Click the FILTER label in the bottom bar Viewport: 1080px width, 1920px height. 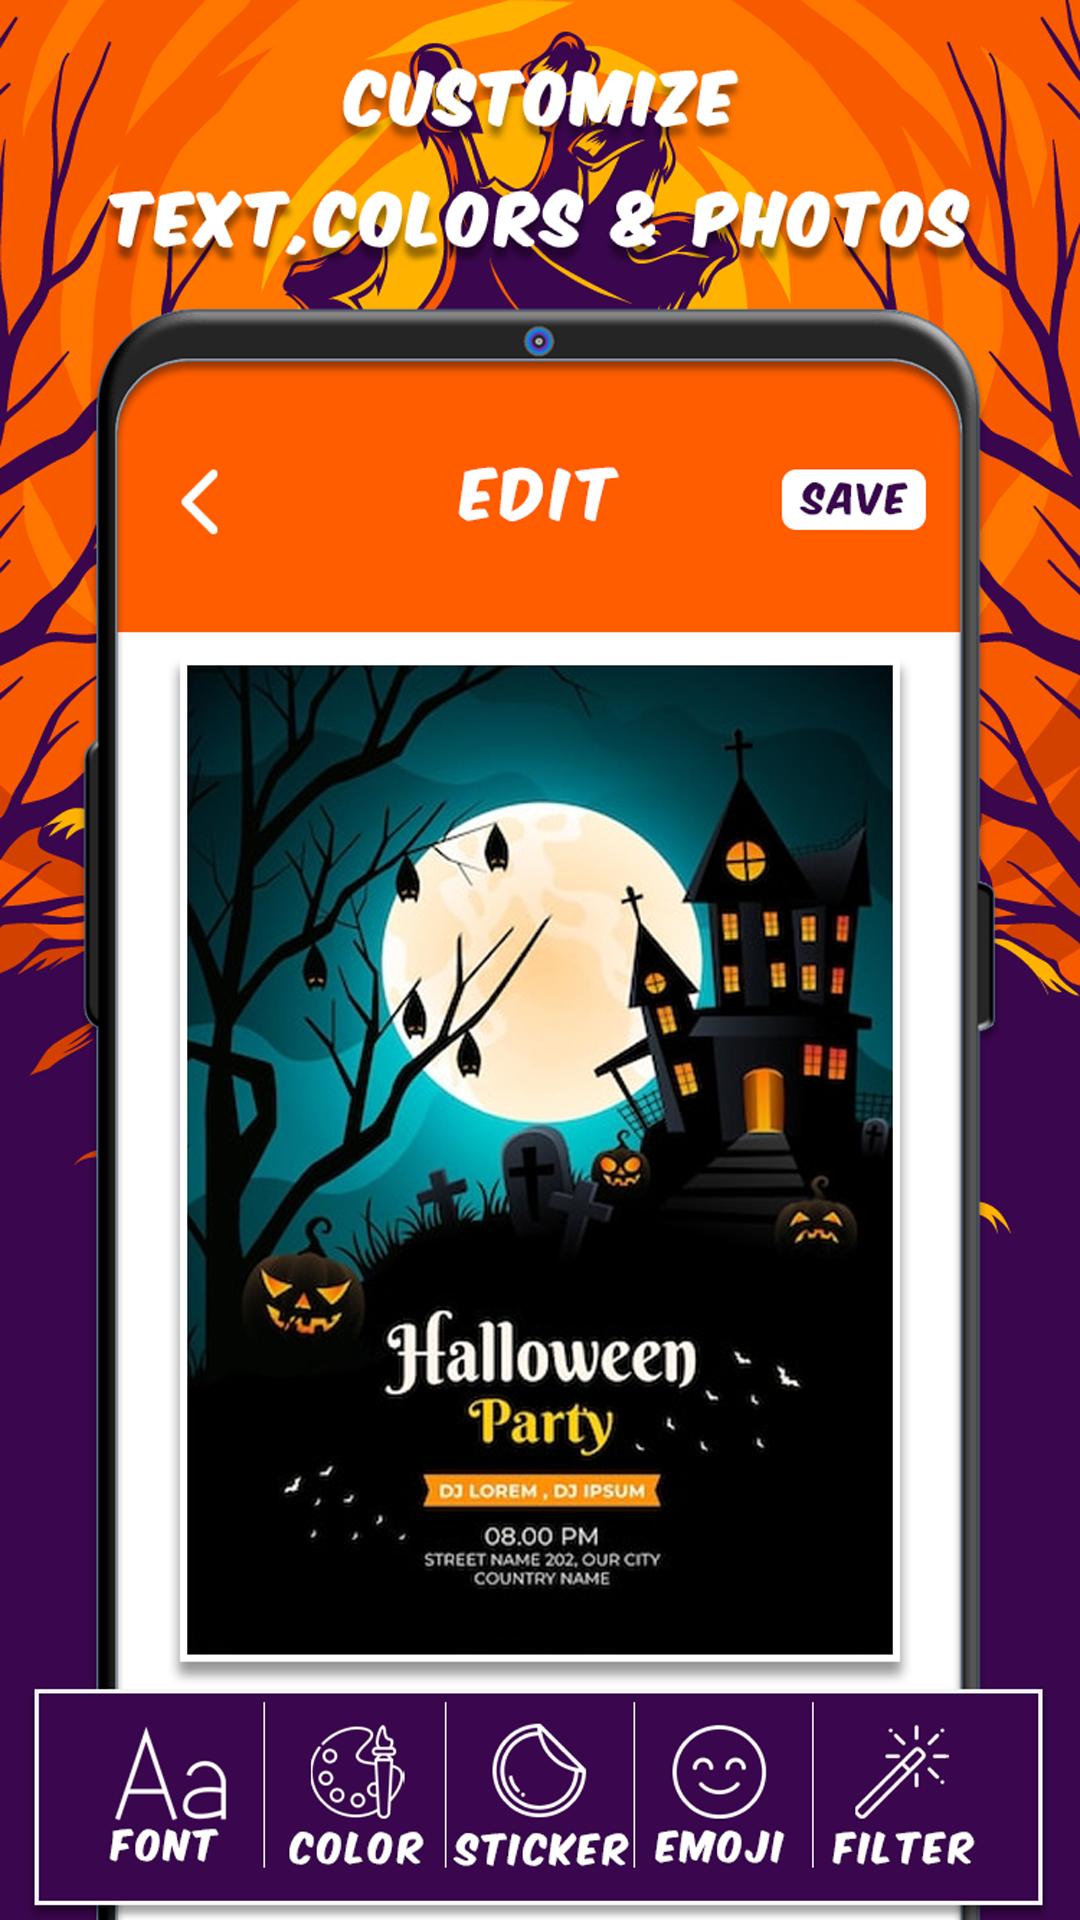pos(903,1848)
